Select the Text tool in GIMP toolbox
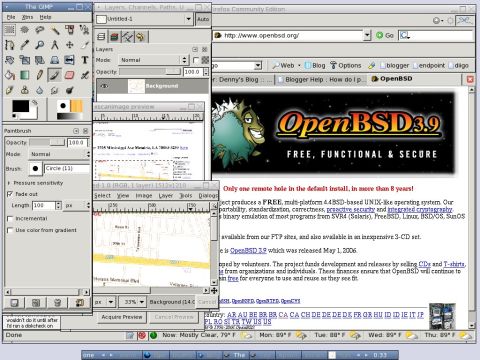Viewport: 480px width, 360px height. pos(85,60)
